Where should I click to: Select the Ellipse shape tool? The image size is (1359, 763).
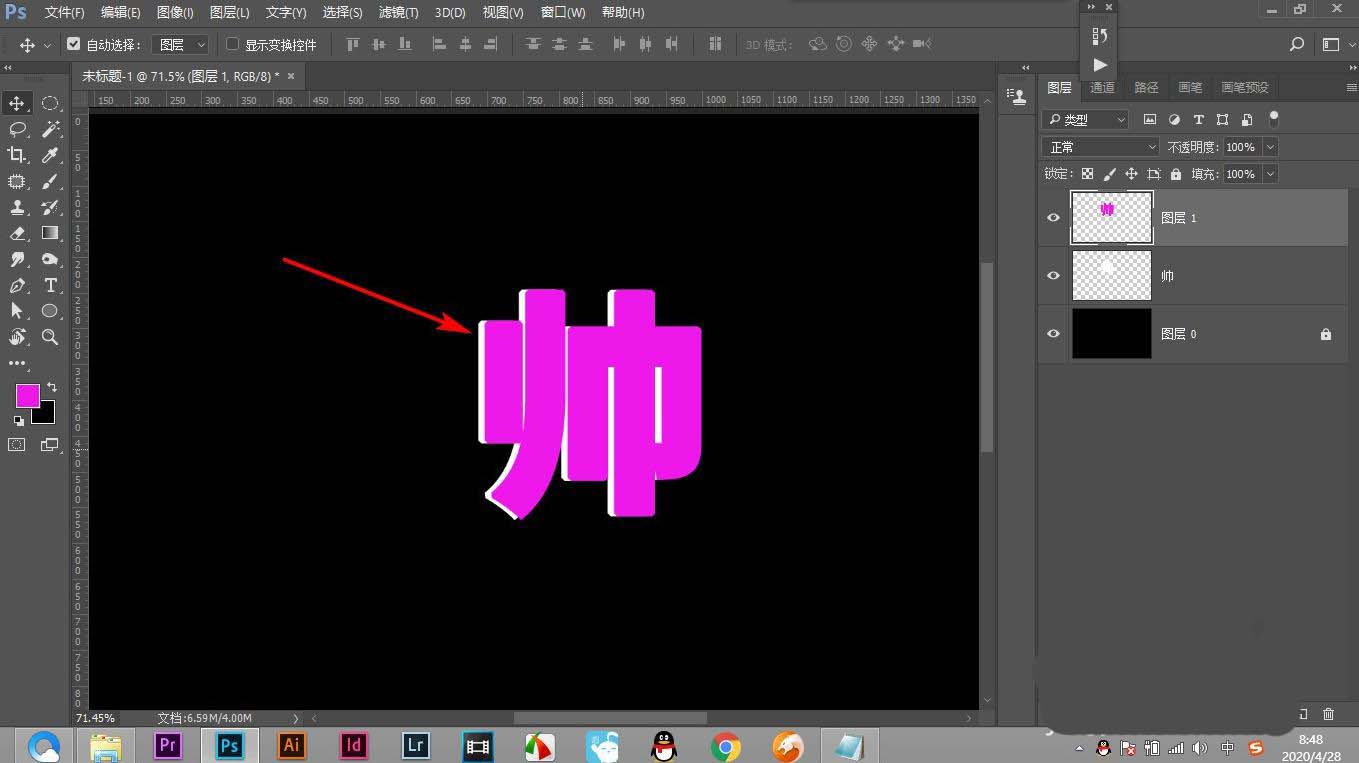[x=50, y=311]
